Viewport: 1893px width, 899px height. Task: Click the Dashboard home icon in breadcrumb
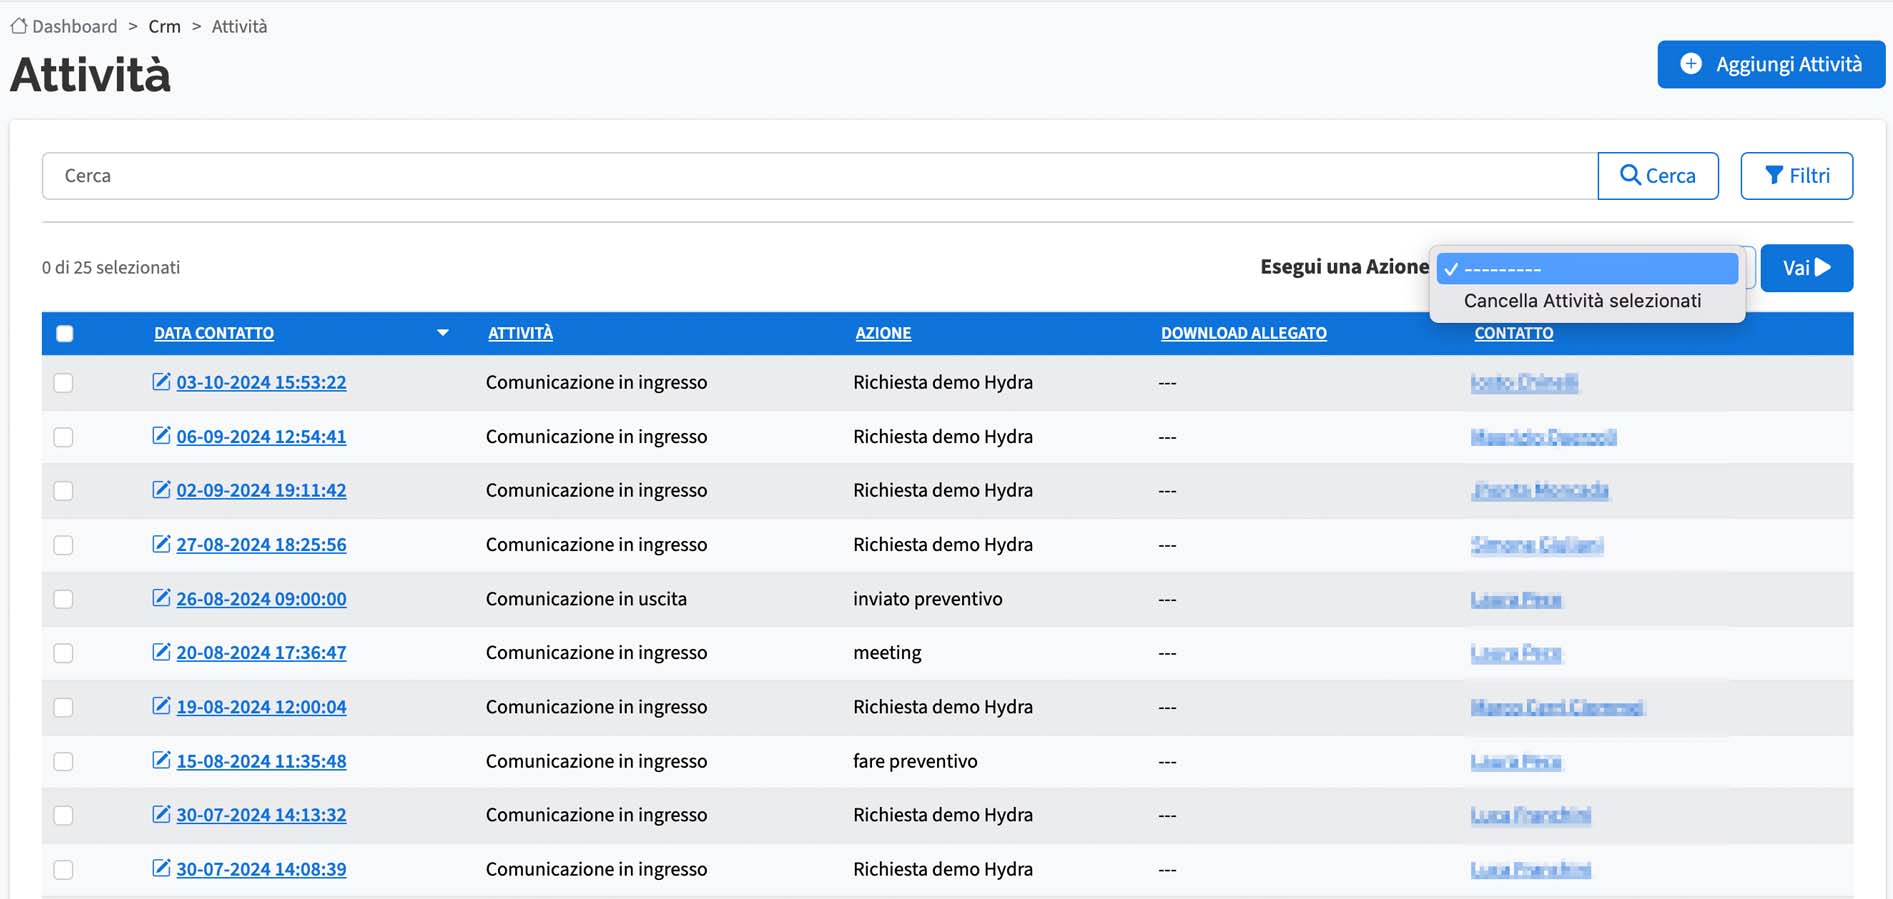(19, 26)
